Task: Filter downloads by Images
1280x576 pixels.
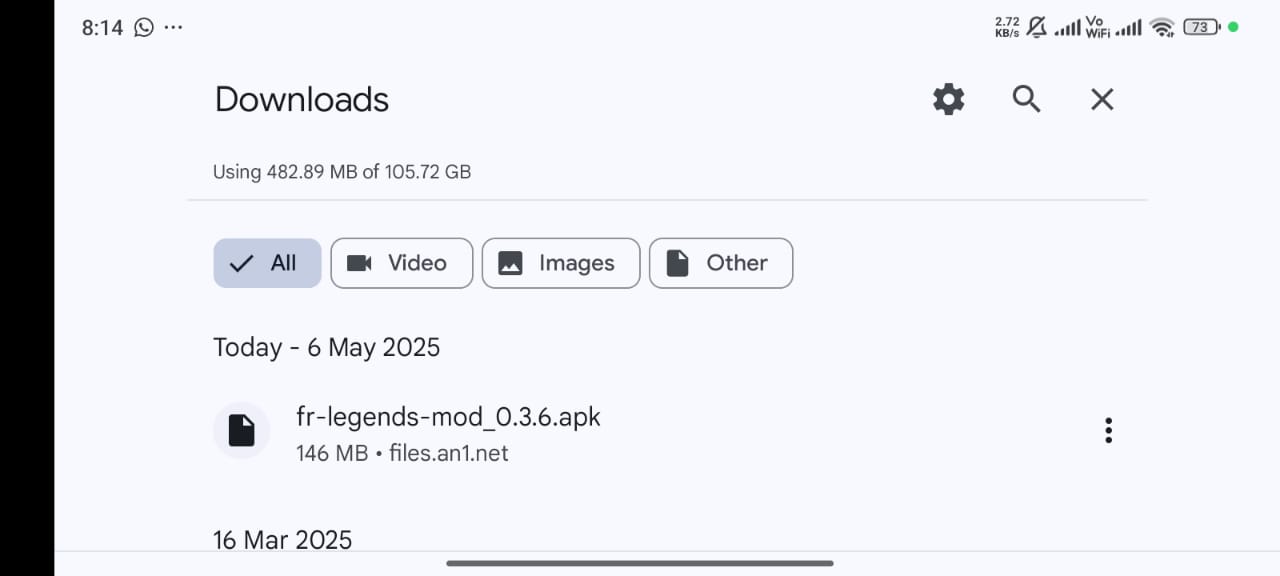Action: click(x=561, y=263)
